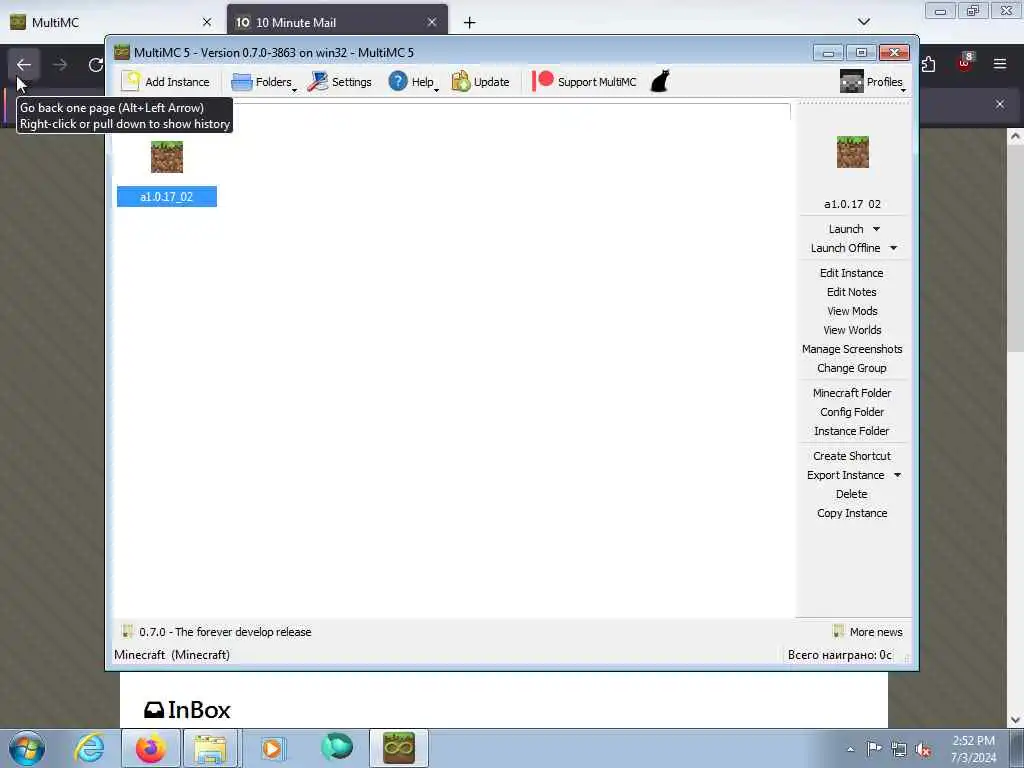1024x768 pixels.
Task: Click the network tray icon
Action: point(899,750)
